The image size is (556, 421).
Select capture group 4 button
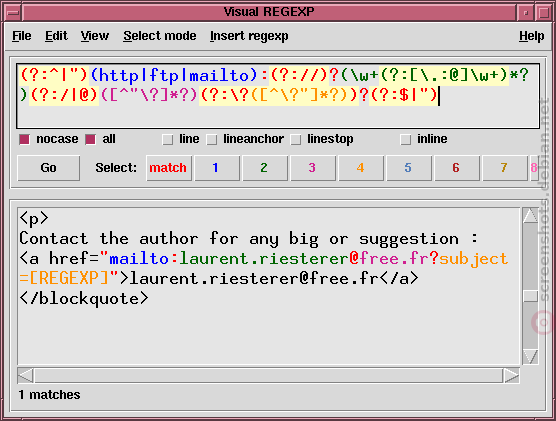pyautogui.click(x=361, y=168)
